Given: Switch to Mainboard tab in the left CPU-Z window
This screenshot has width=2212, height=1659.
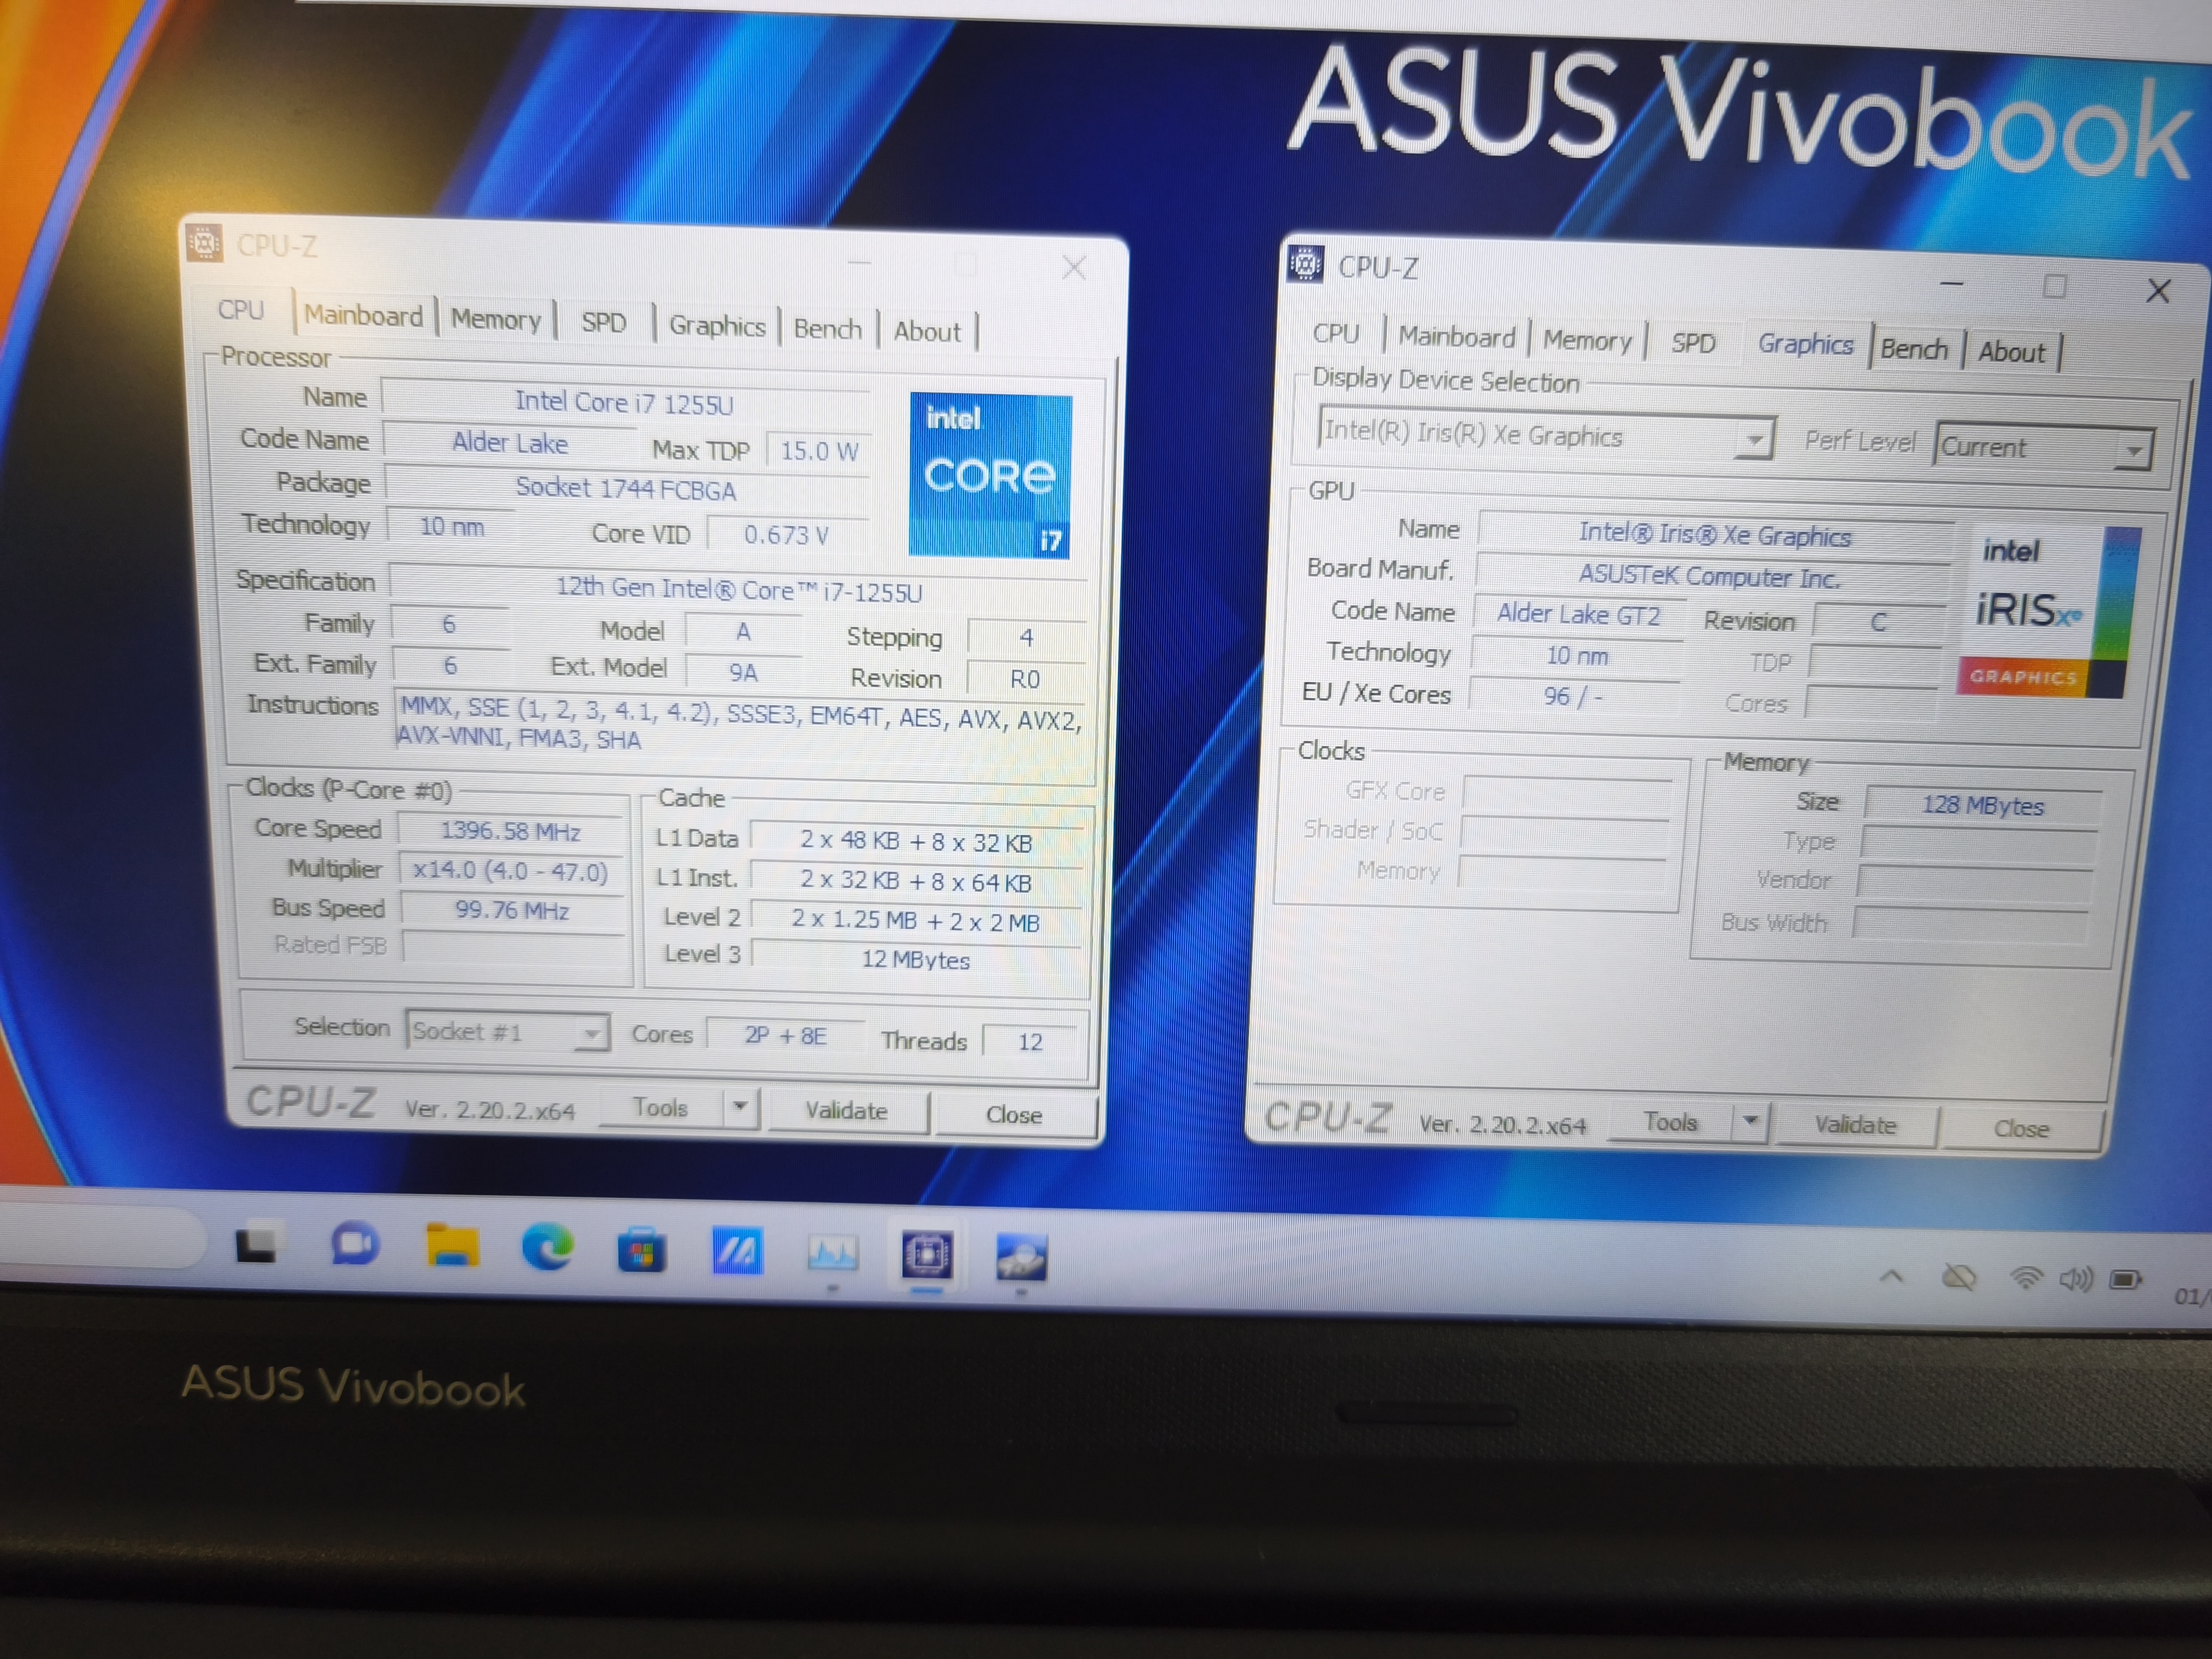Looking at the screenshot, I should pyautogui.click(x=363, y=316).
